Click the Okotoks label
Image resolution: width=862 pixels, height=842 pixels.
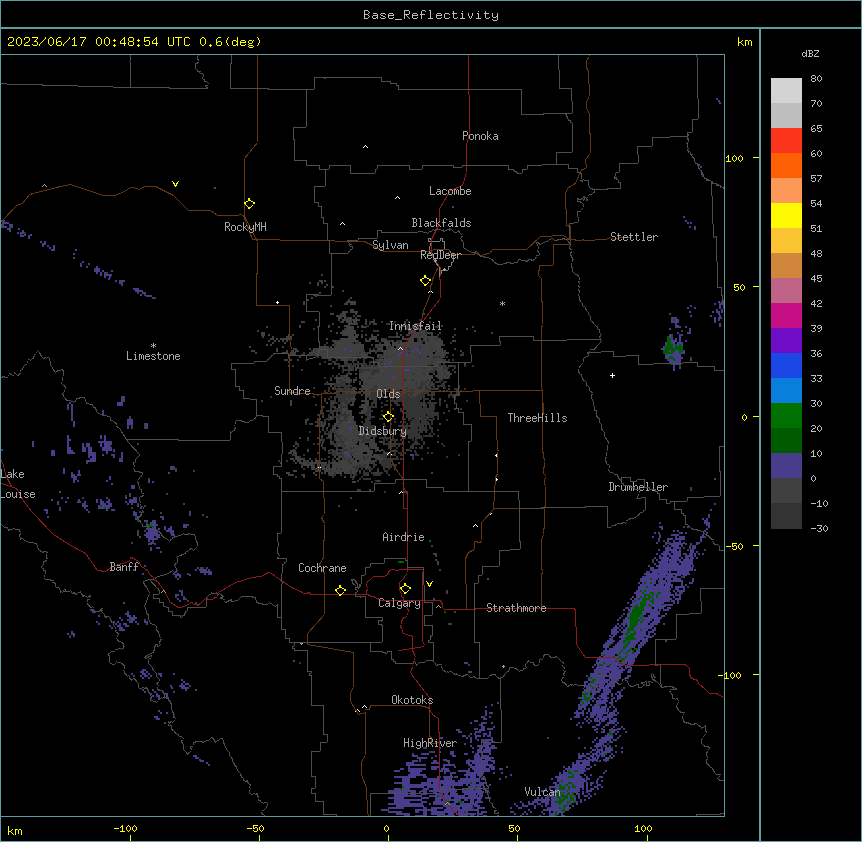[412, 700]
